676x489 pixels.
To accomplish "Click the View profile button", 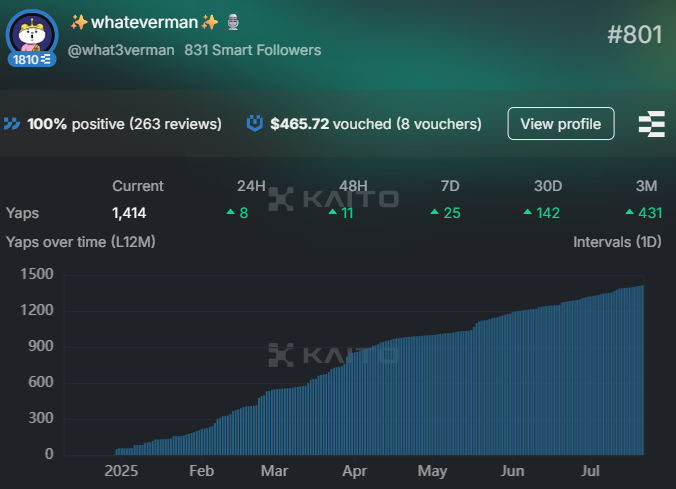I will [x=561, y=124].
